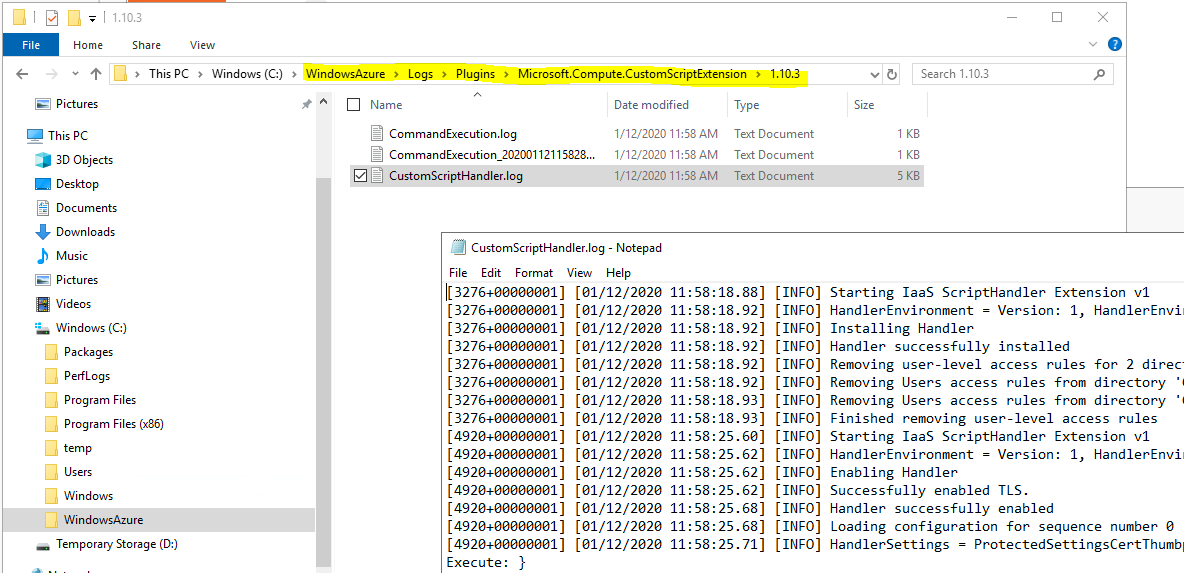Toggle the select-all checkbox in header
This screenshot has height=573, width=1184.
coord(353,105)
